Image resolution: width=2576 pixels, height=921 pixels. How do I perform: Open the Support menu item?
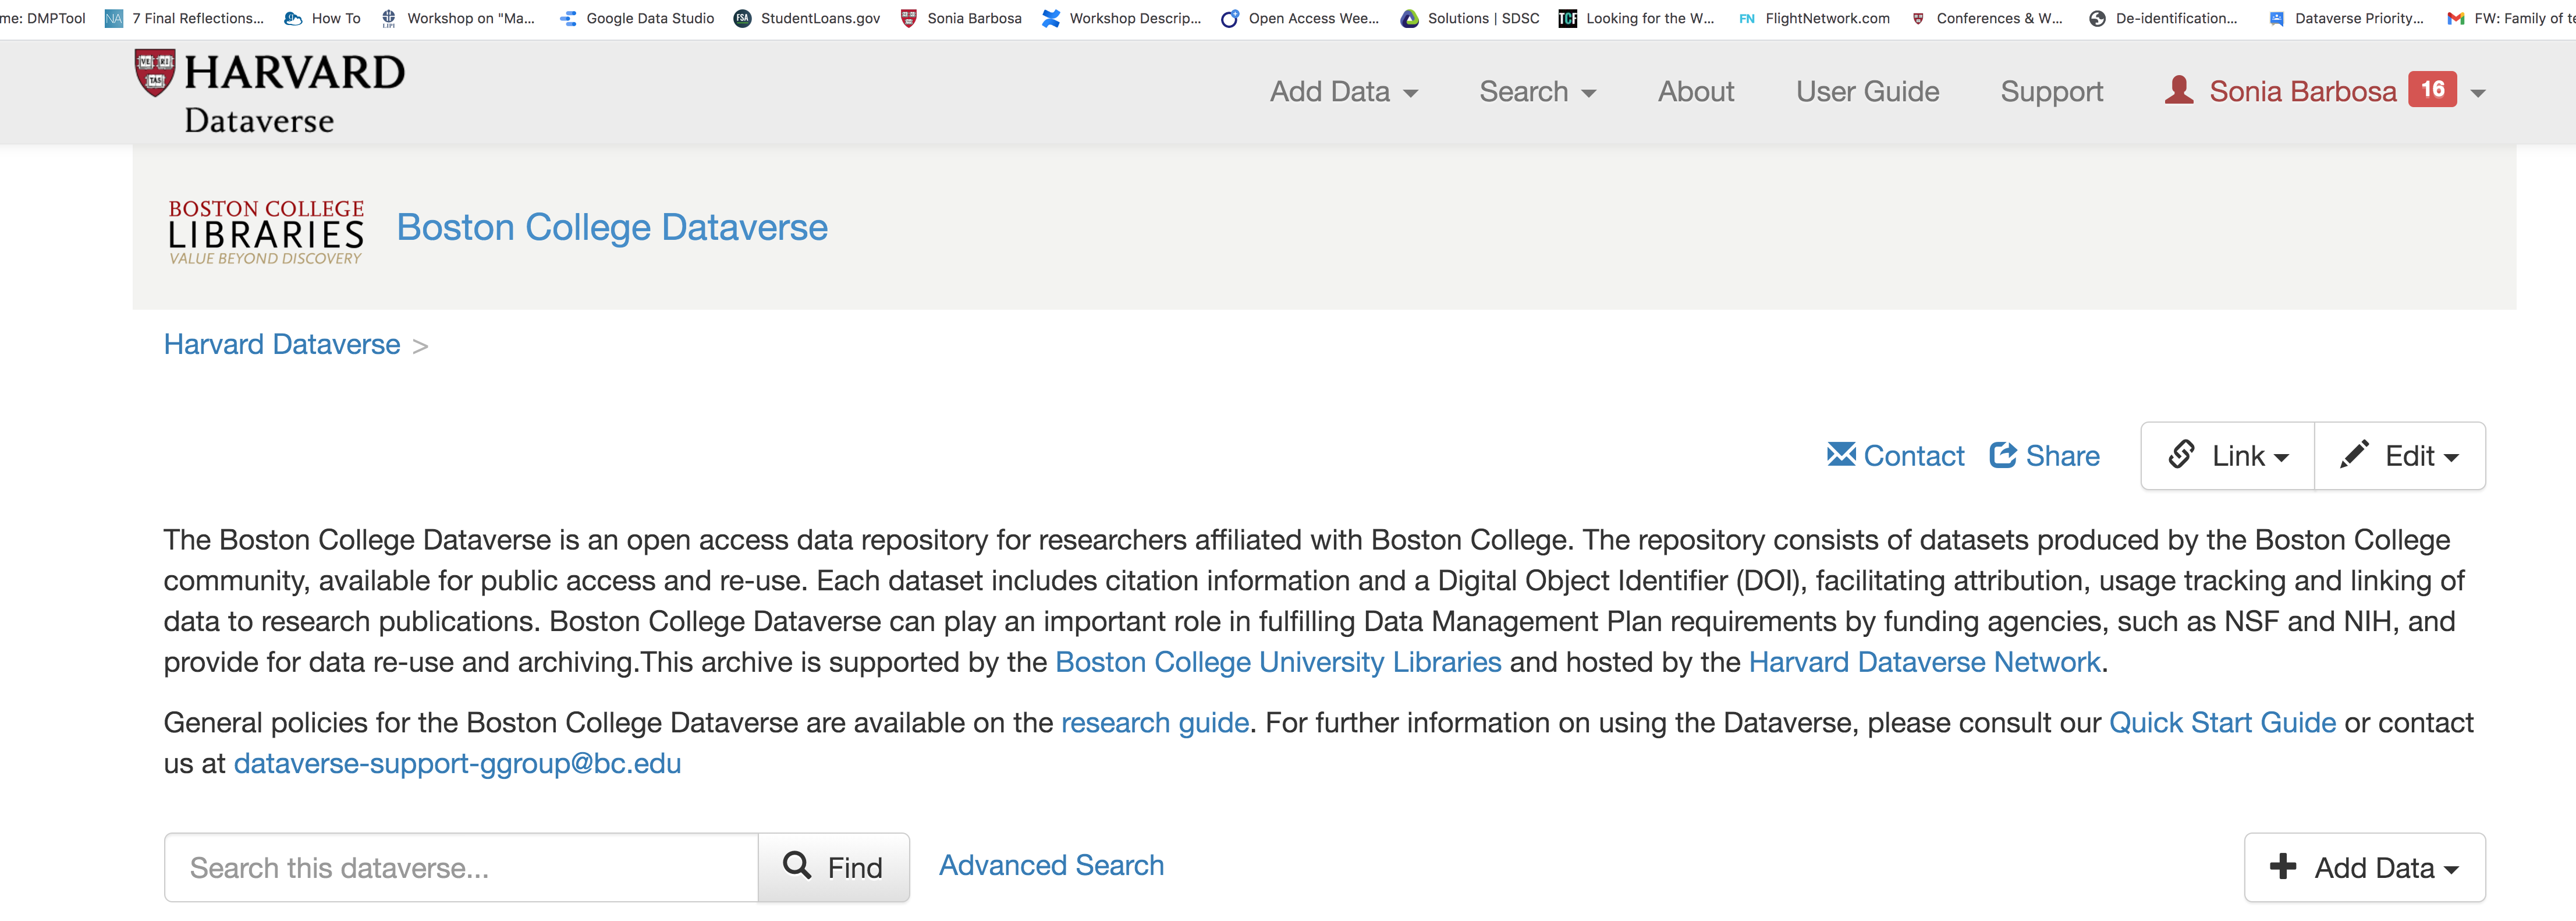click(x=2052, y=91)
